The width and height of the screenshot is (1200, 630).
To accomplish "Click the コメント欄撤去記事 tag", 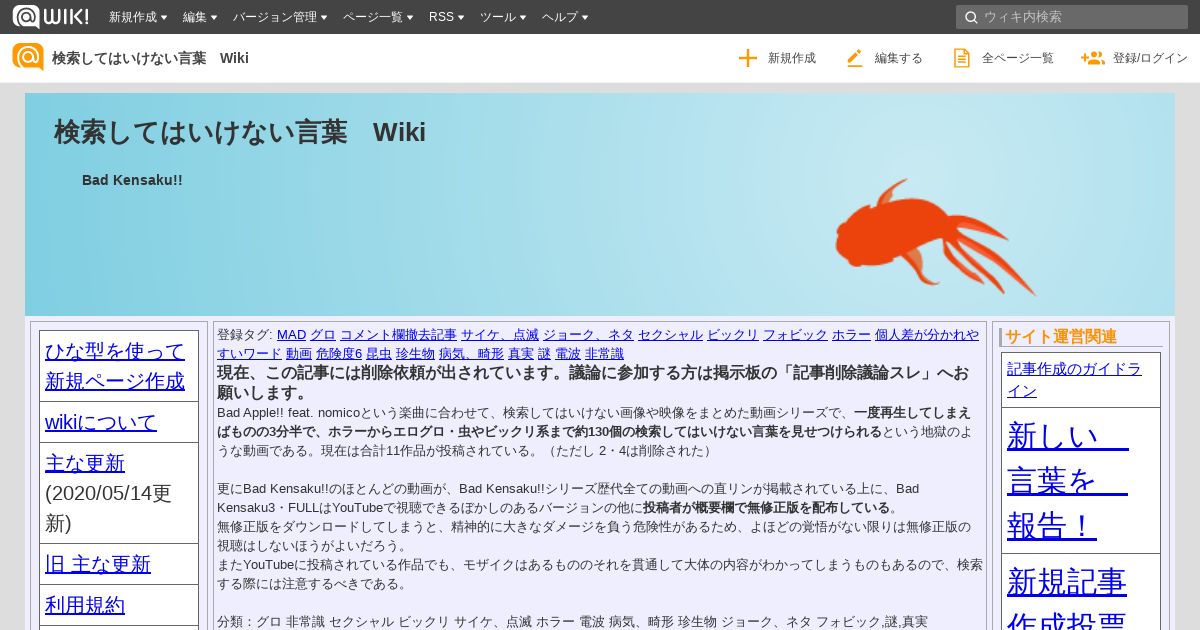I will point(398,335).
